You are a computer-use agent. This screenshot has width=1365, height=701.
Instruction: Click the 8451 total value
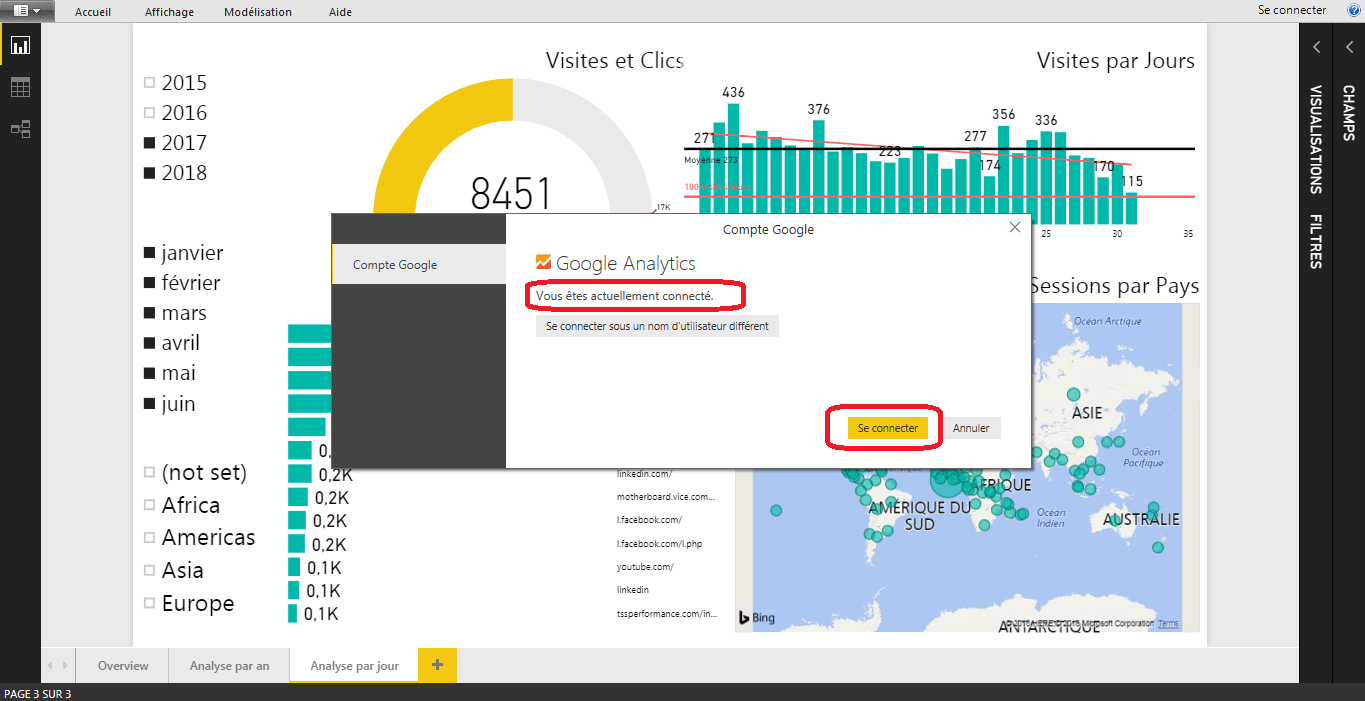click(511, 194)
